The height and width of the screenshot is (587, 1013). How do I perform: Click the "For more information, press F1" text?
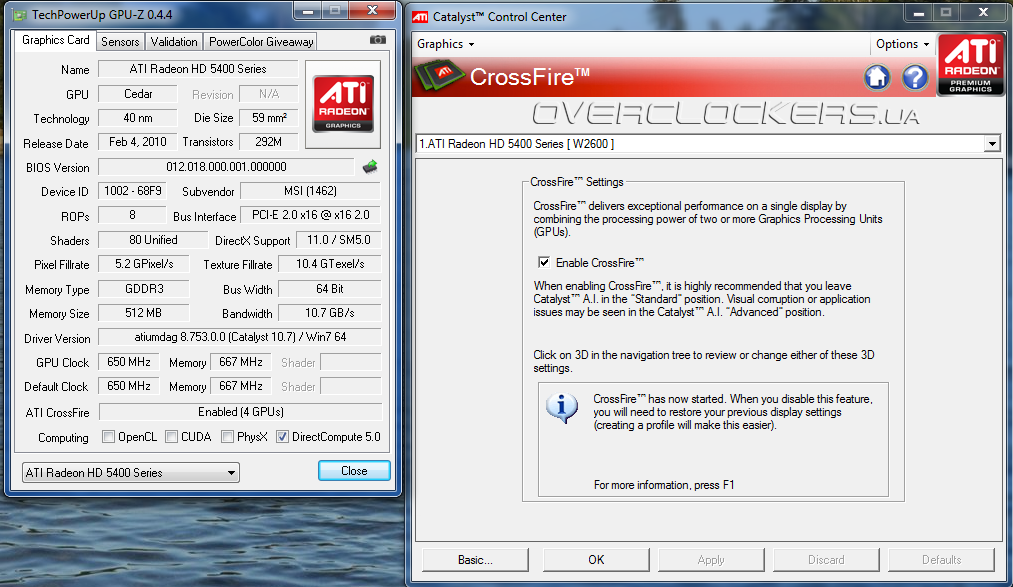[663, 485]
